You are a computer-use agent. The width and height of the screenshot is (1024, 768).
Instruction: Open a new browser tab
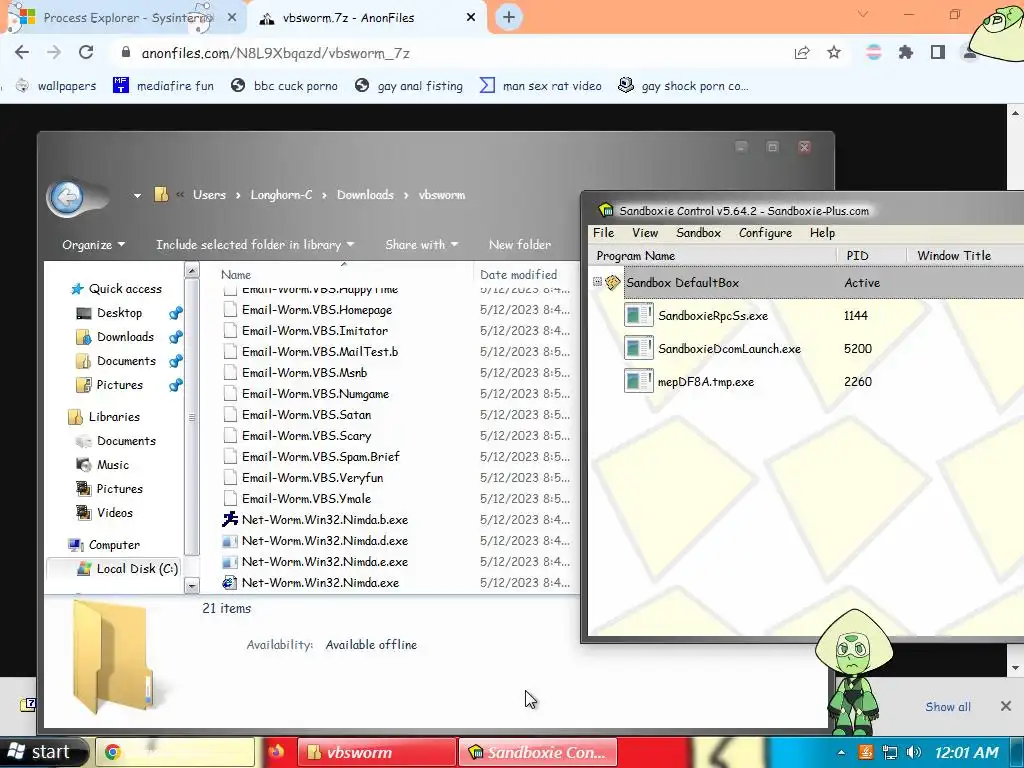(x=509, y=18)
